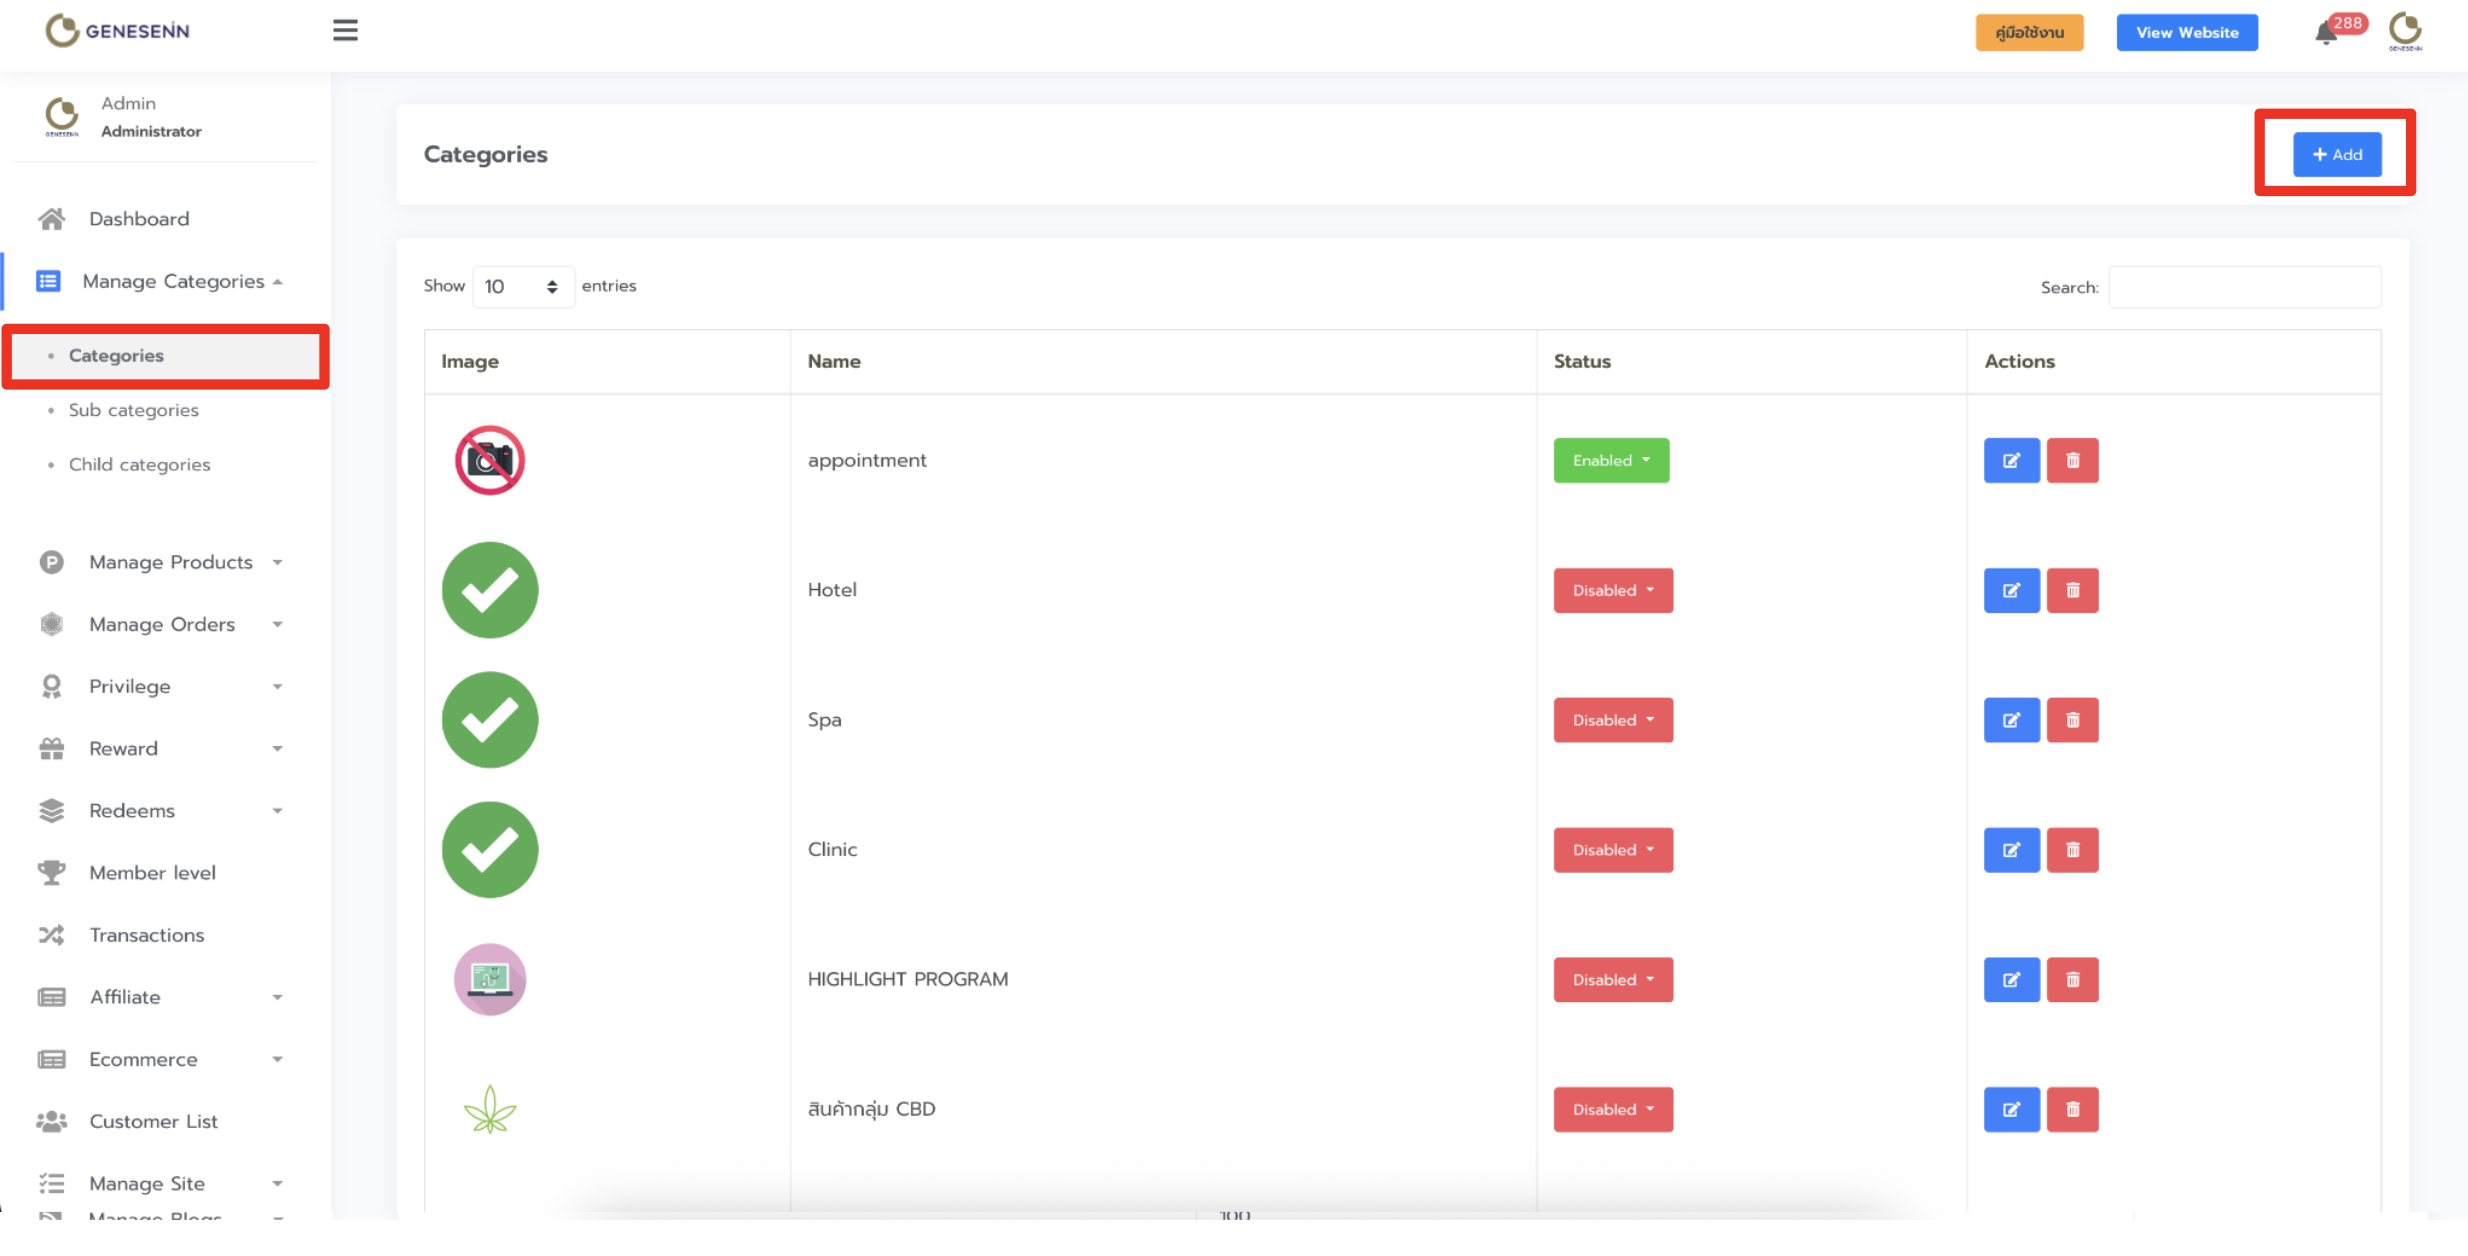Open profile avatar in top right
Screen dimensions: 2468x1256
tap(2405, 31)
